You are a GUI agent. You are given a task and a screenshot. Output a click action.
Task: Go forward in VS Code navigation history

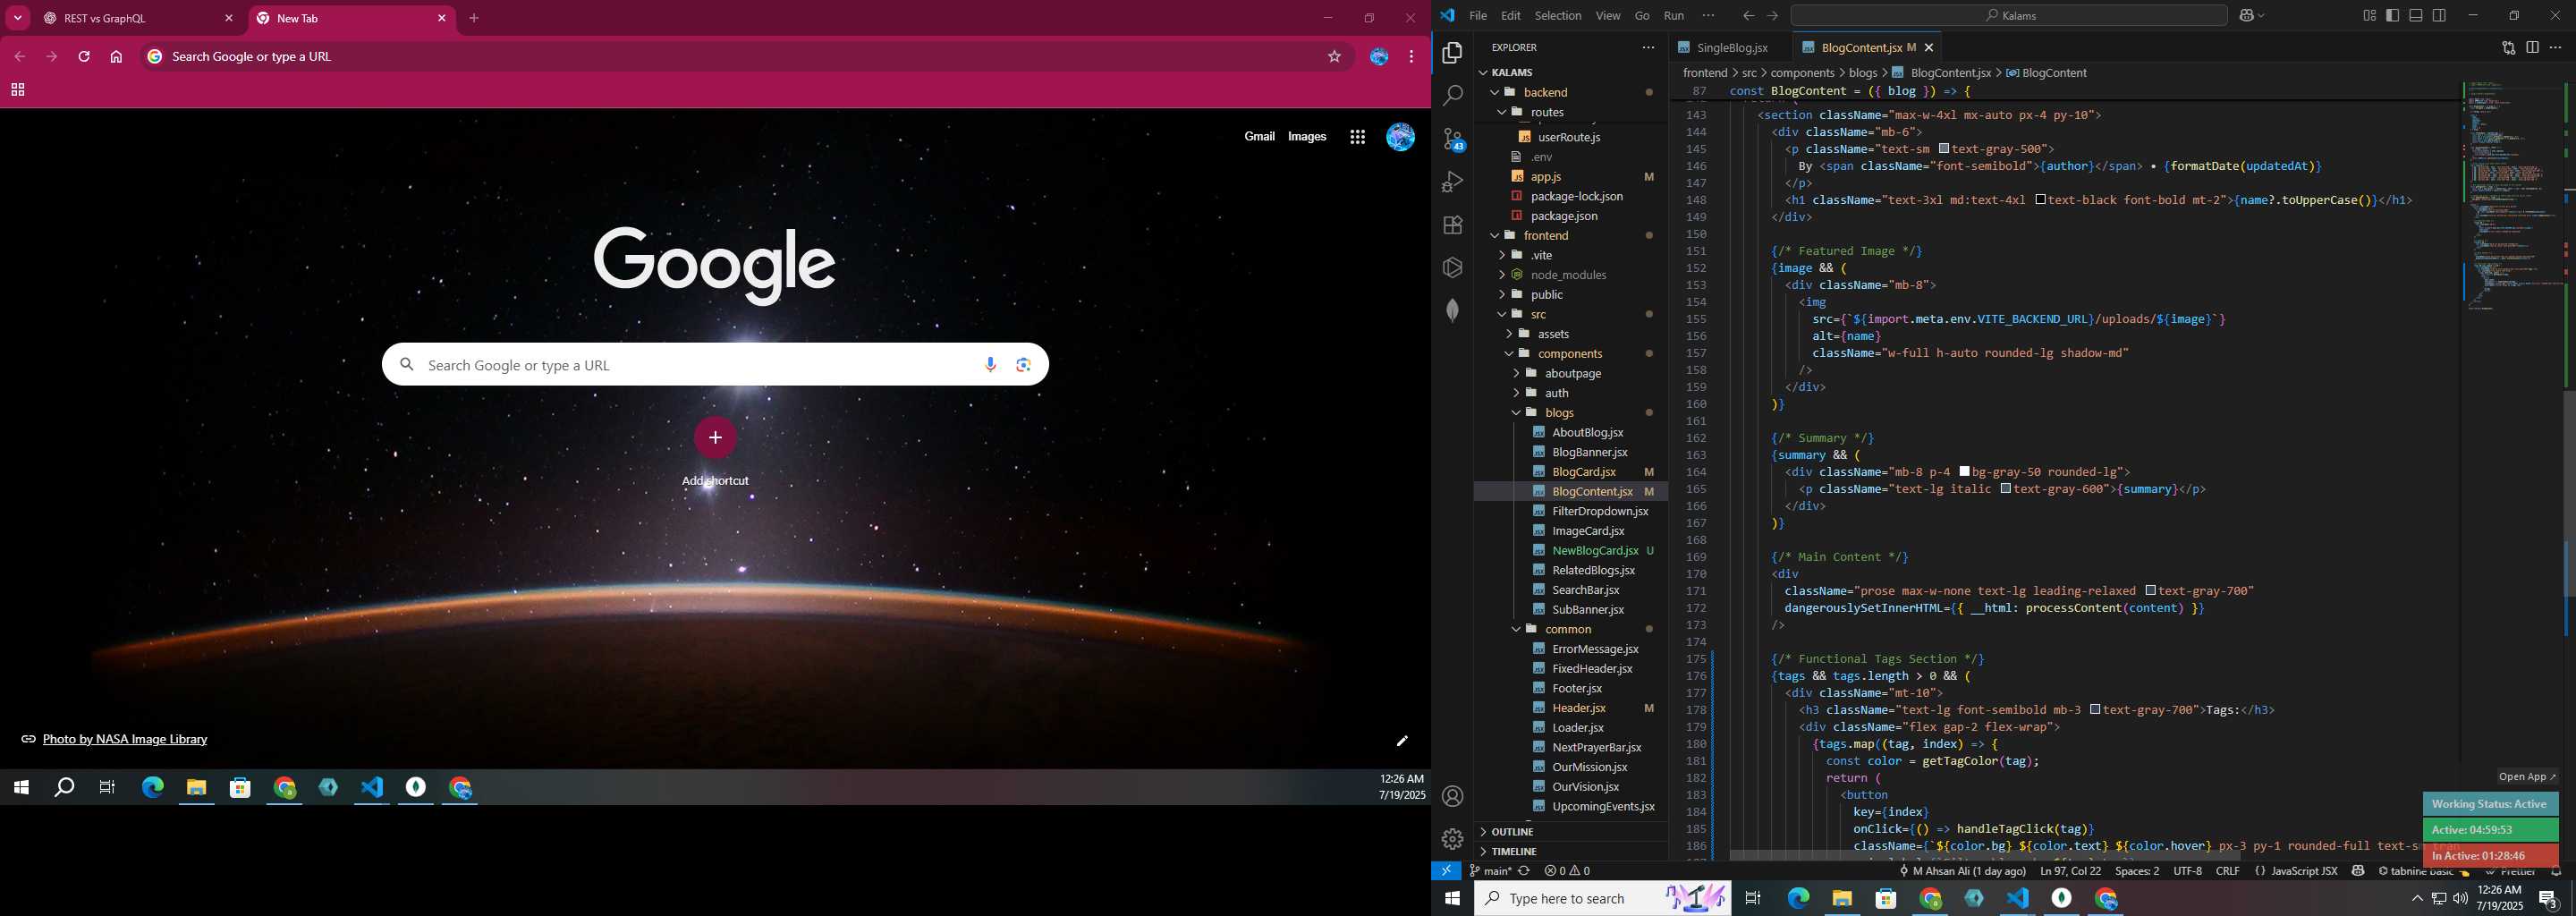tap(1772, 16)
